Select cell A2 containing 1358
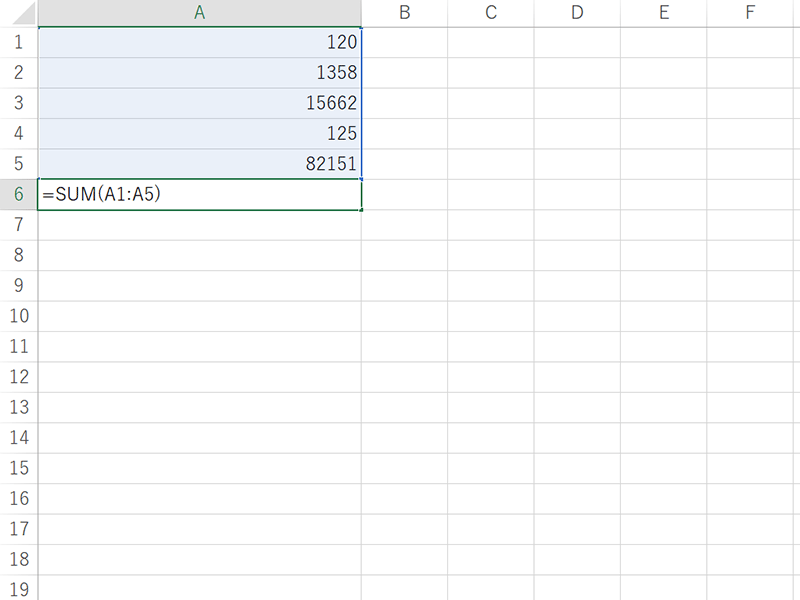The image size is (800, 600). [x=200, y=73]
